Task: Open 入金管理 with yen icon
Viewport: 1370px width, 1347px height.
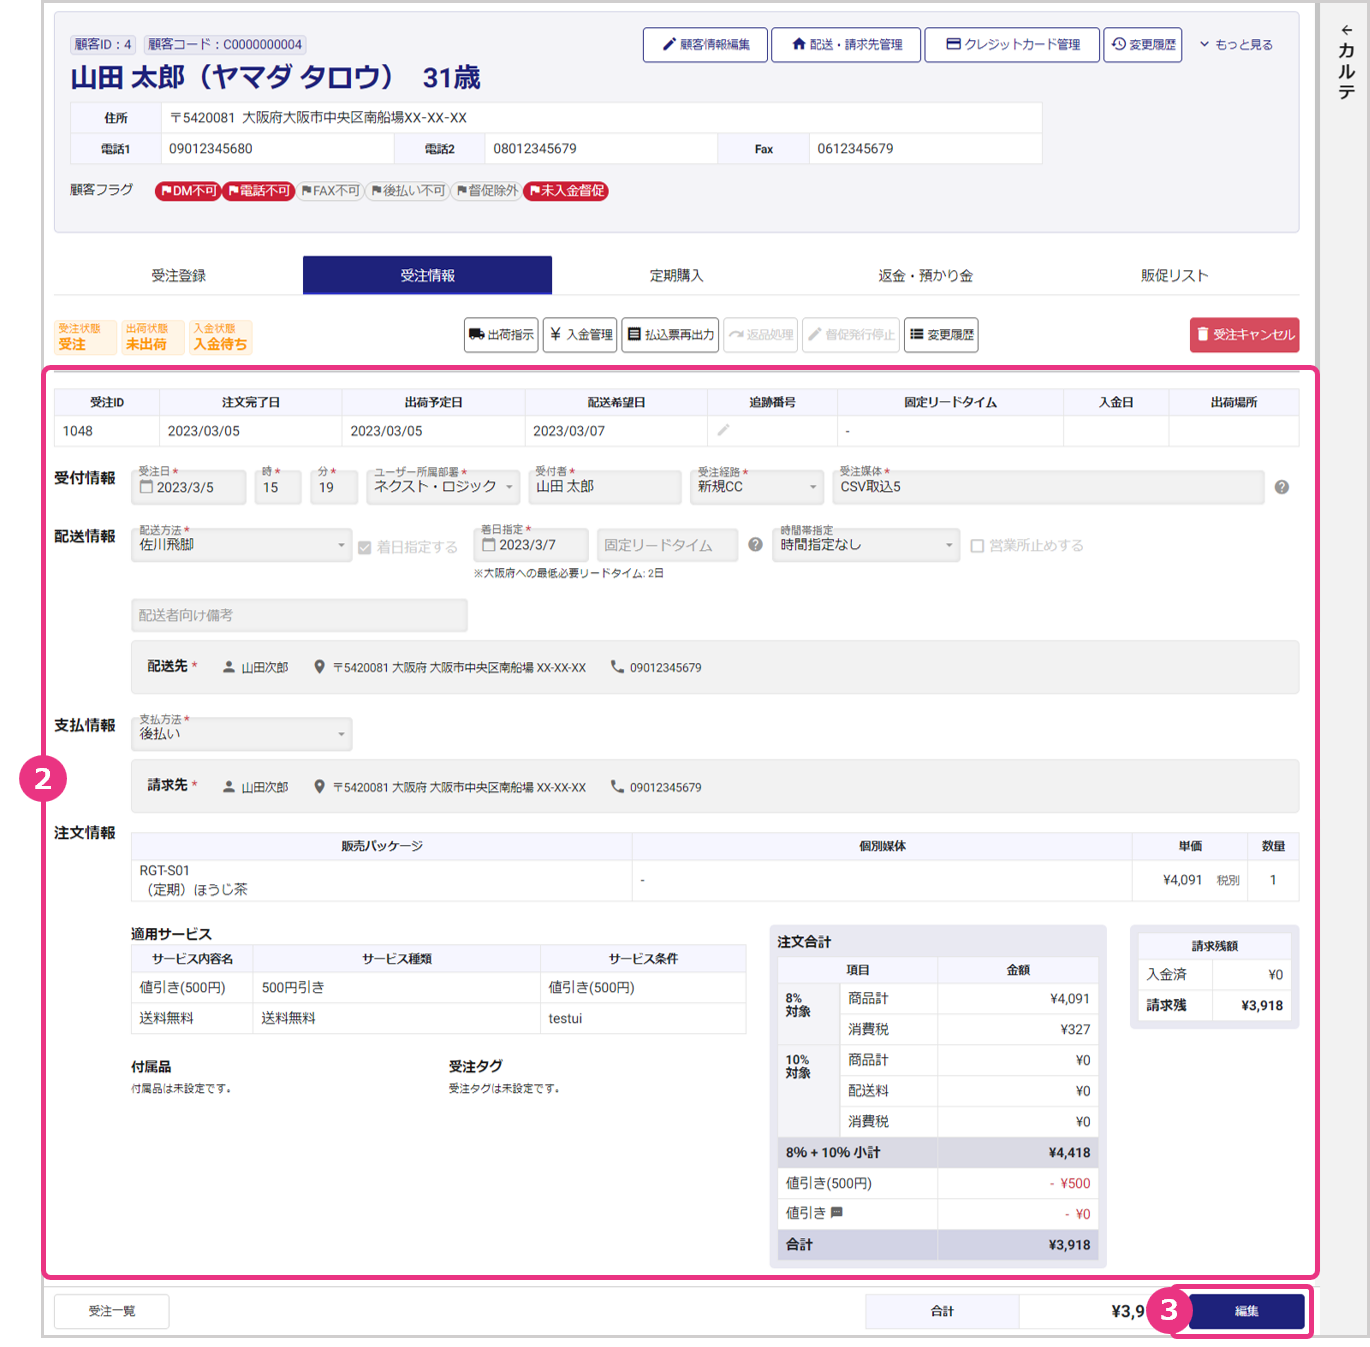Action: (581, 335)
